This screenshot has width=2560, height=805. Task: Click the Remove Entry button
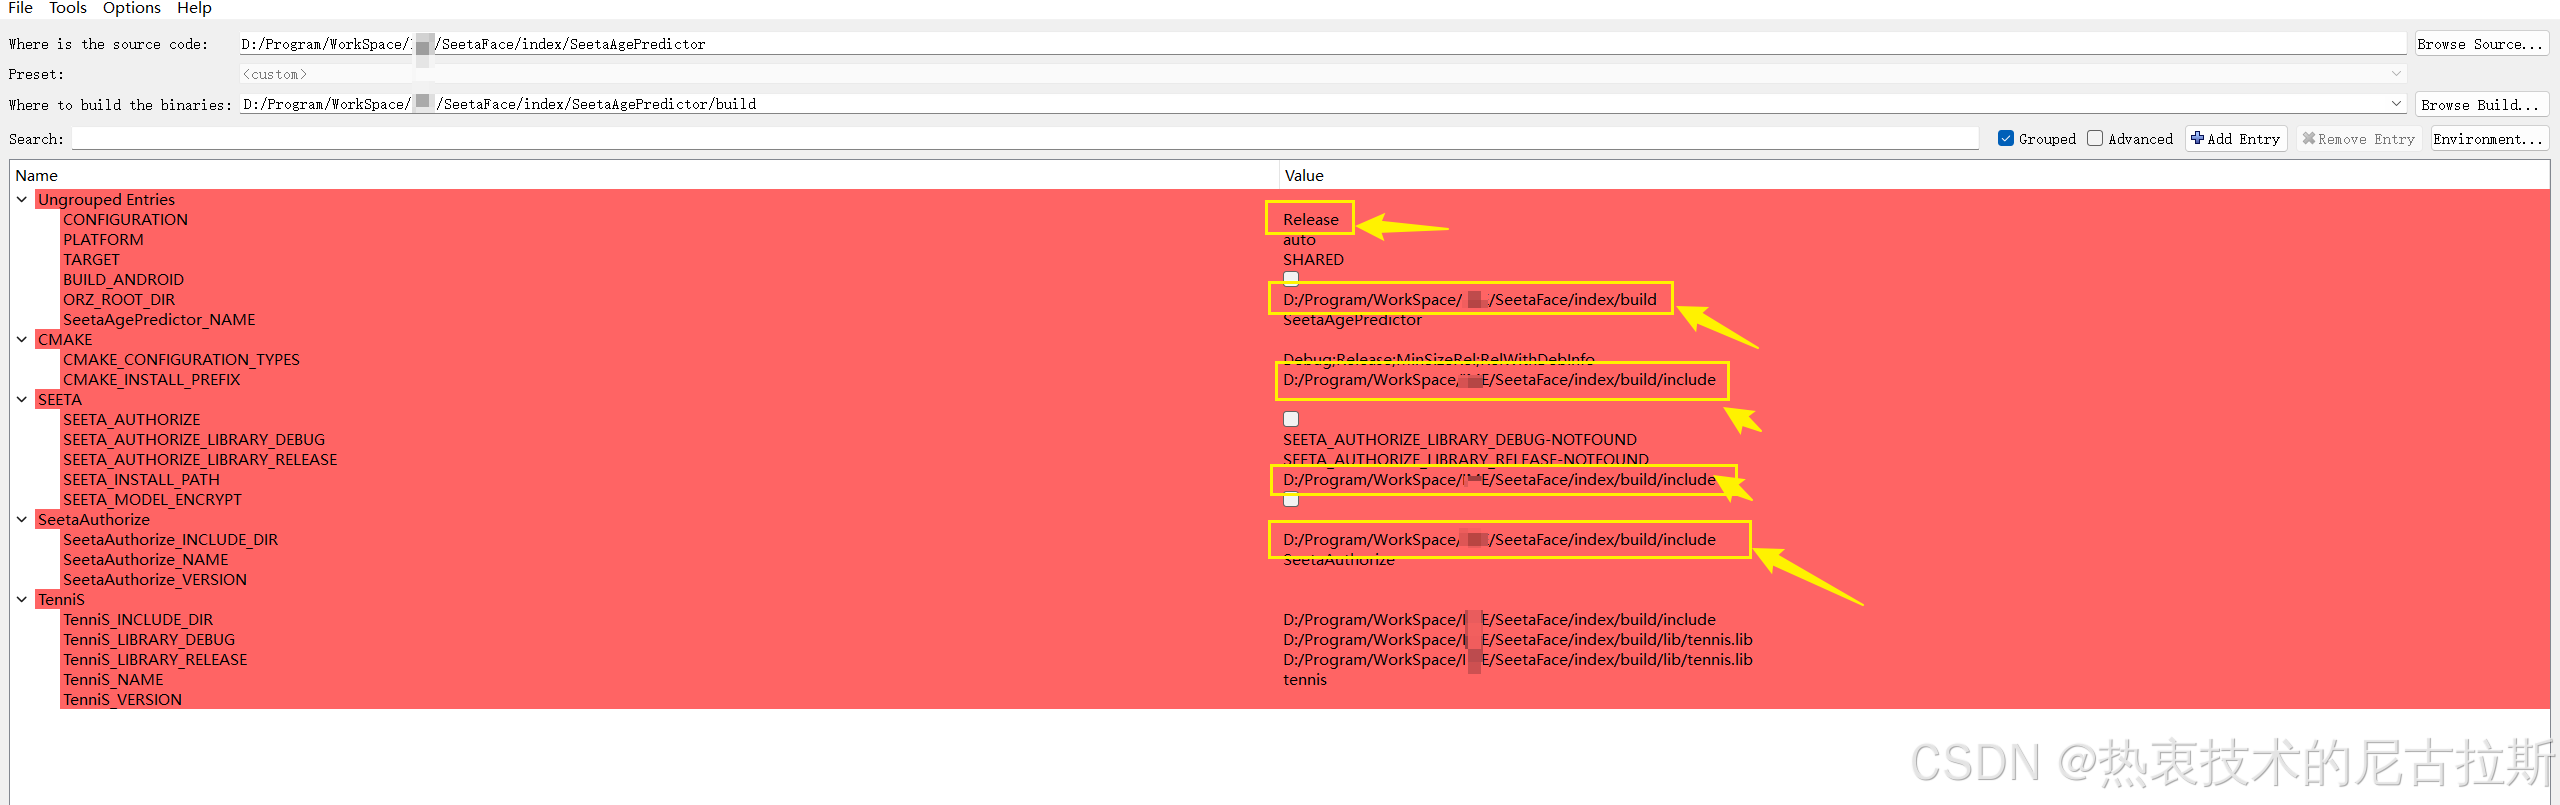point(2358,139)
